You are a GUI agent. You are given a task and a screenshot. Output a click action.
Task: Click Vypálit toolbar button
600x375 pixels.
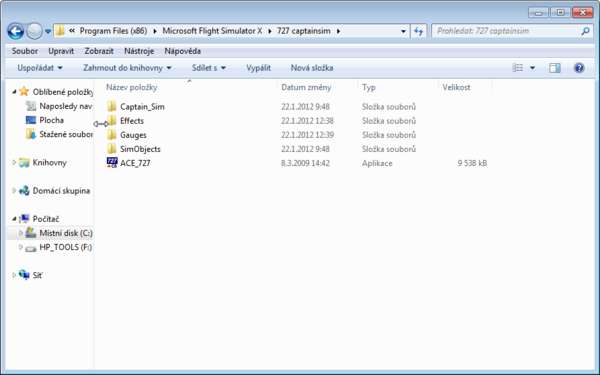[258, 68]
